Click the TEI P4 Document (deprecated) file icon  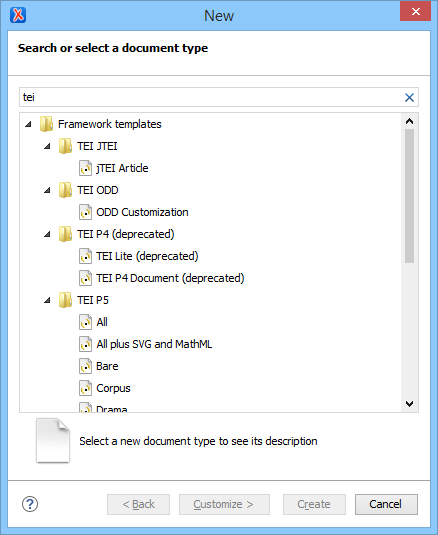point(85,278)
